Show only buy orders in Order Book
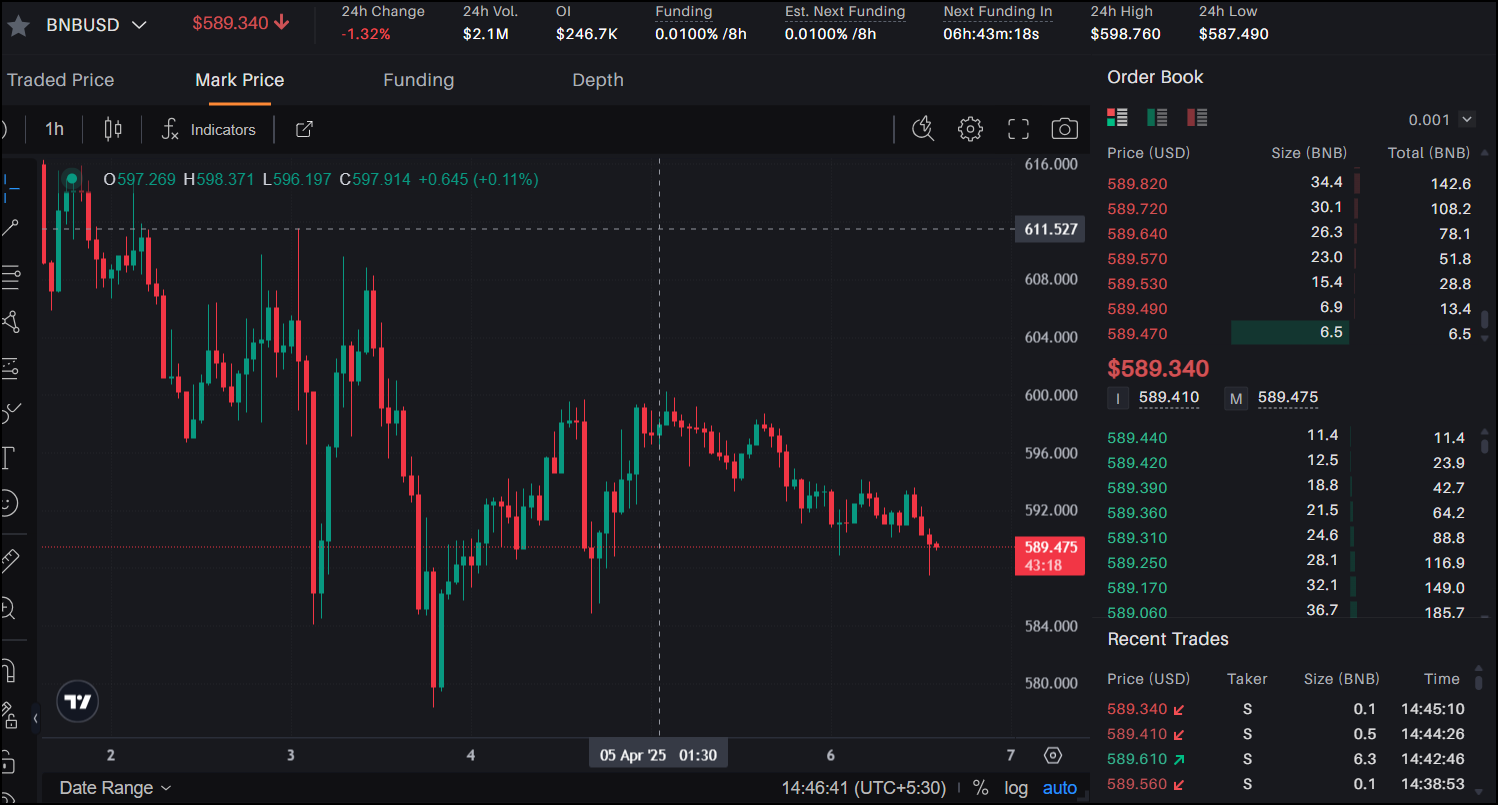This screenshot has width=1498, height=805. tap(1157, 118)
